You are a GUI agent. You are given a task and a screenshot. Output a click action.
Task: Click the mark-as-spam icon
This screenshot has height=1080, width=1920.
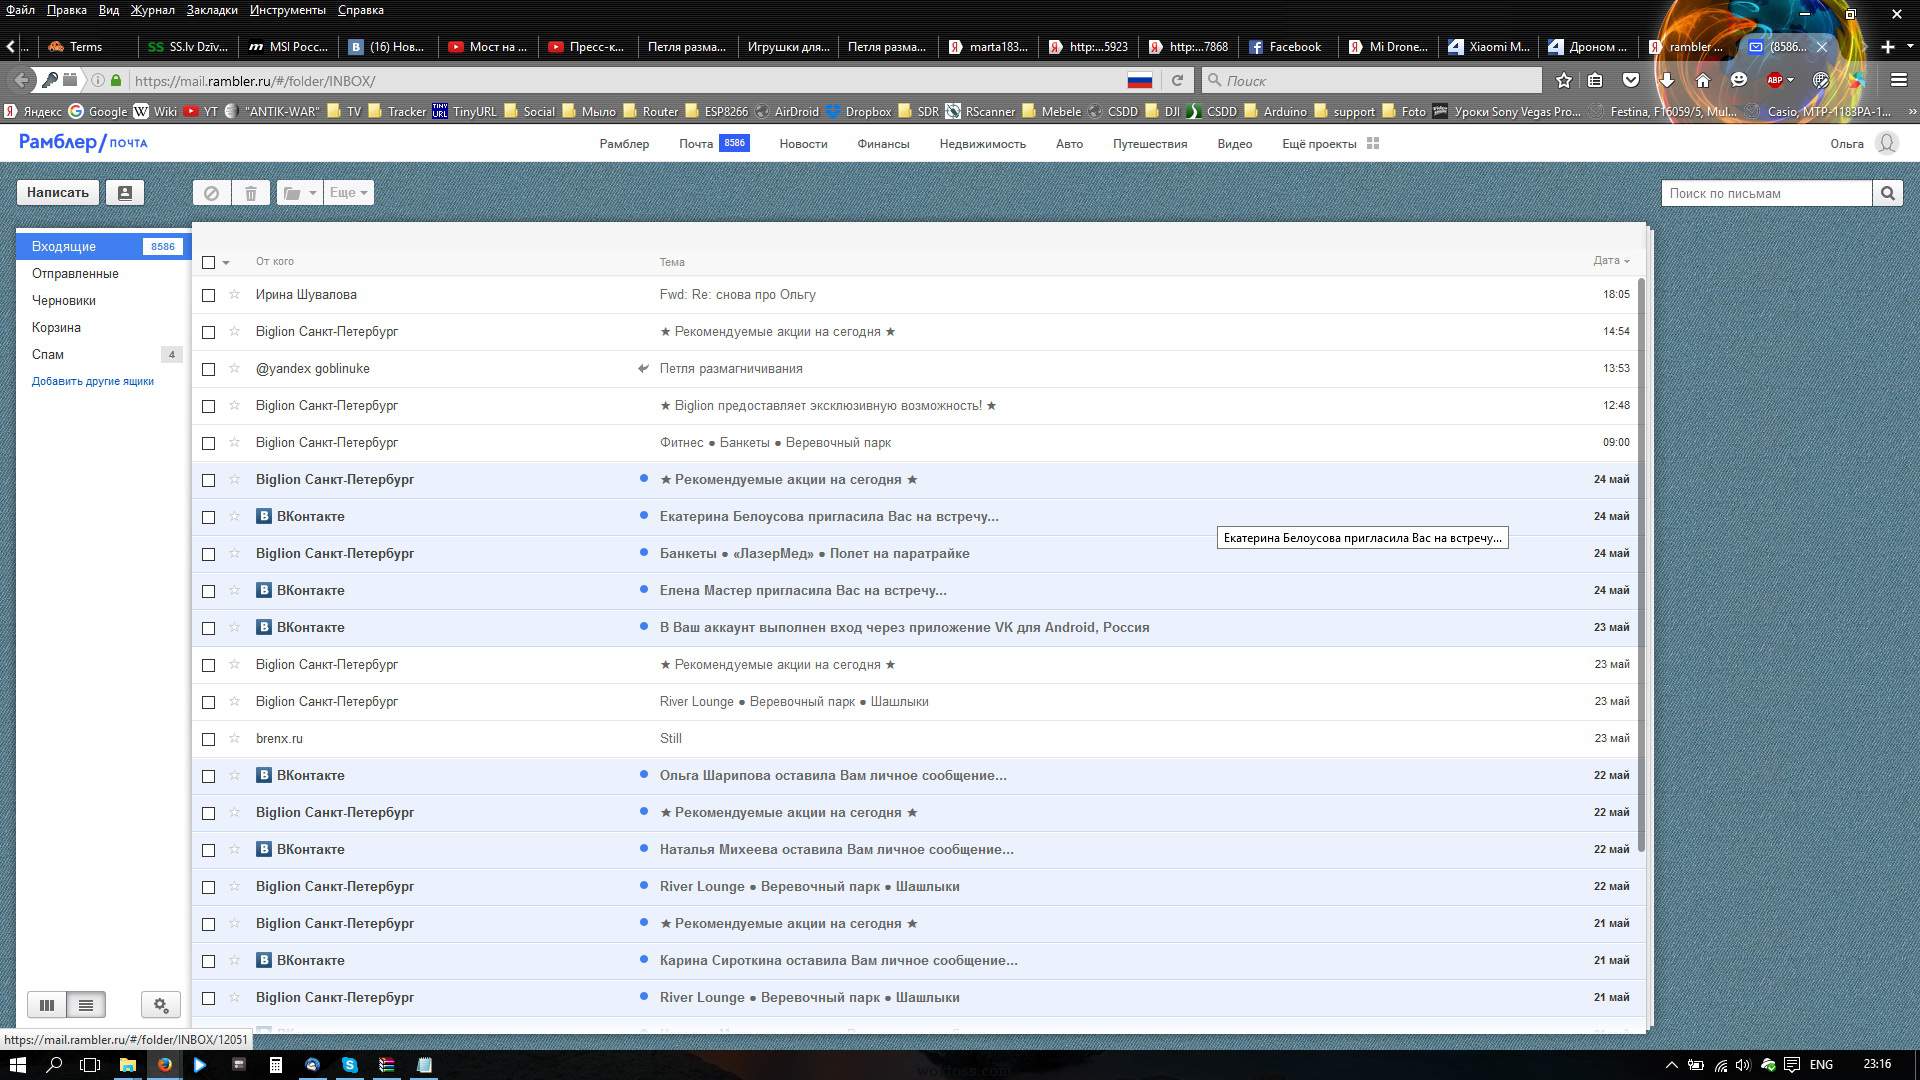click(x=211, y=193)
